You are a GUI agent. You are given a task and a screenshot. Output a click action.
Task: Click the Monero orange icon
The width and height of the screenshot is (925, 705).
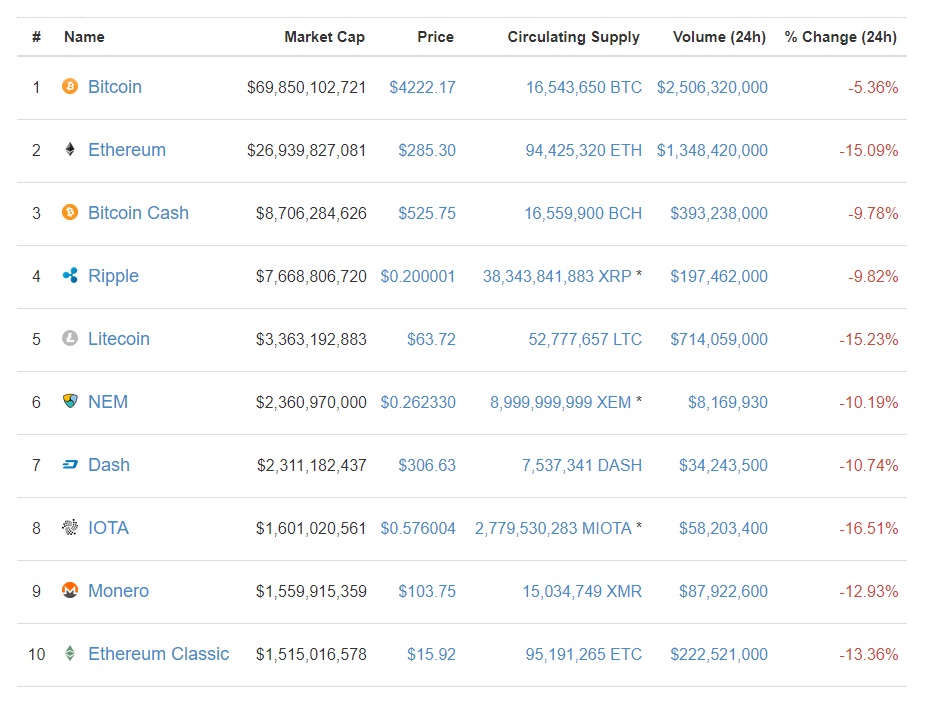70,591
